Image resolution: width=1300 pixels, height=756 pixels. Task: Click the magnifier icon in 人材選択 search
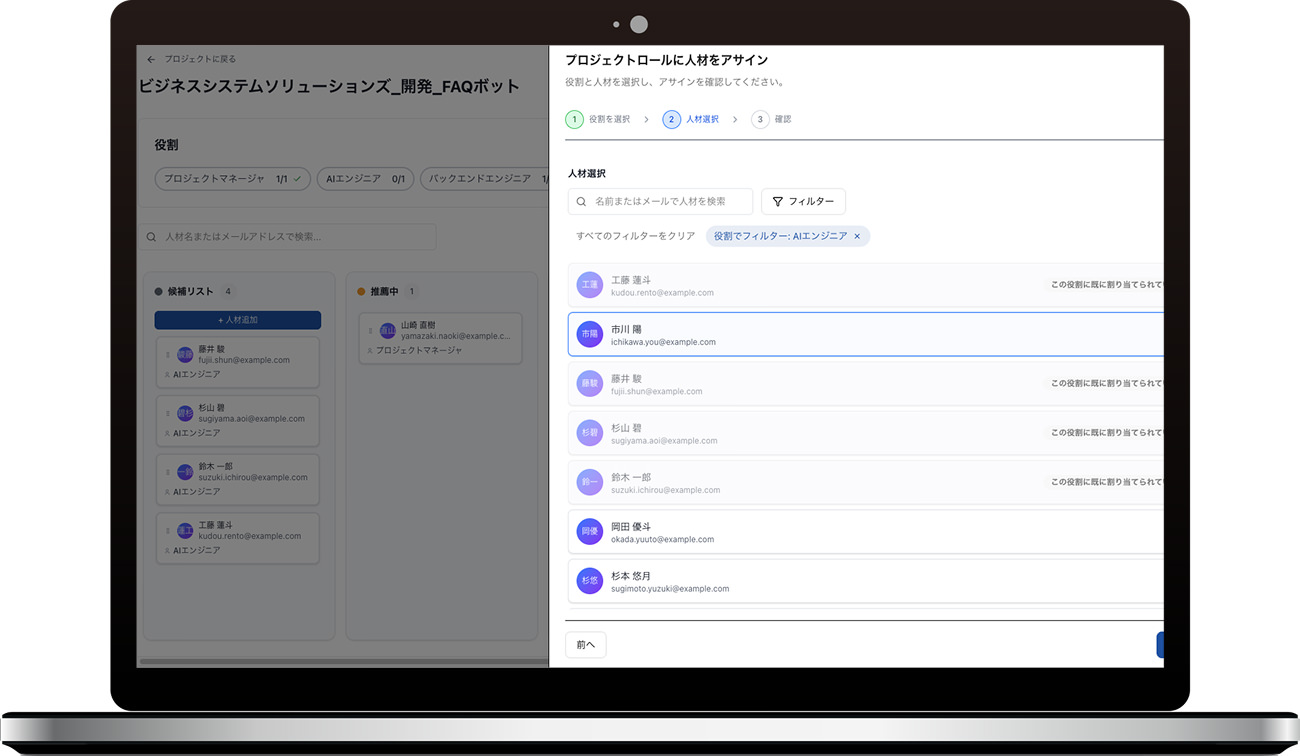pos(581,202)
